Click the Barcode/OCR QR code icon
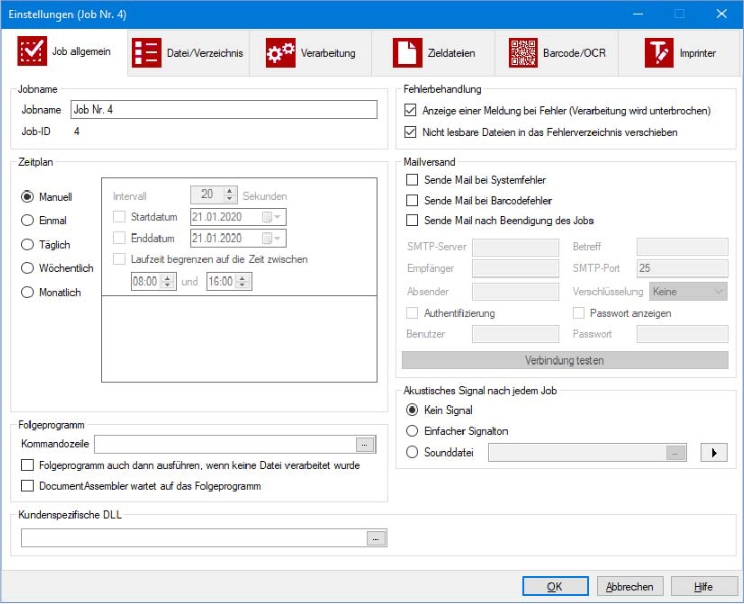Screen dimensions: 744x604 click(x=523, y=53)
